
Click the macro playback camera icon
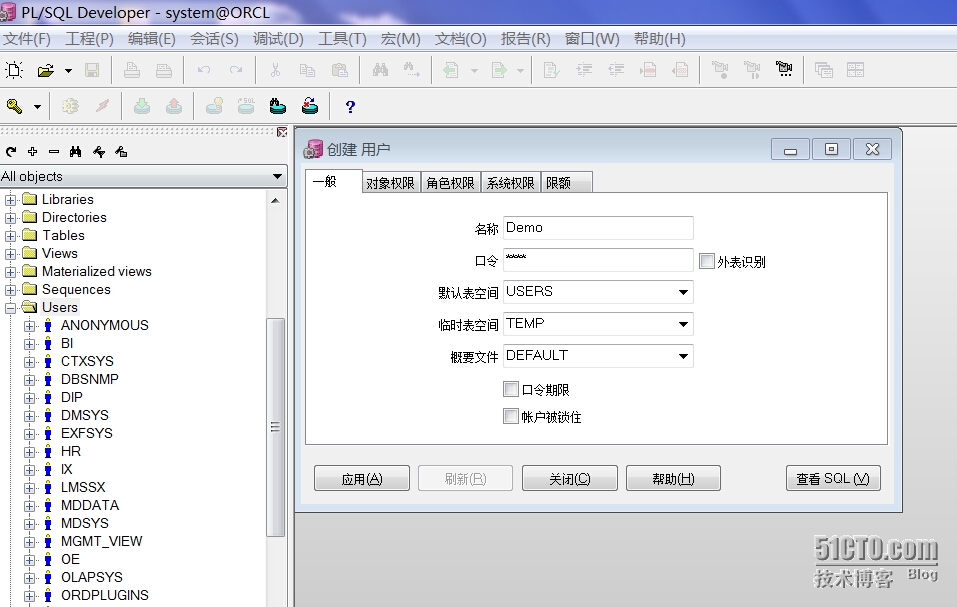tap(784, 69)
